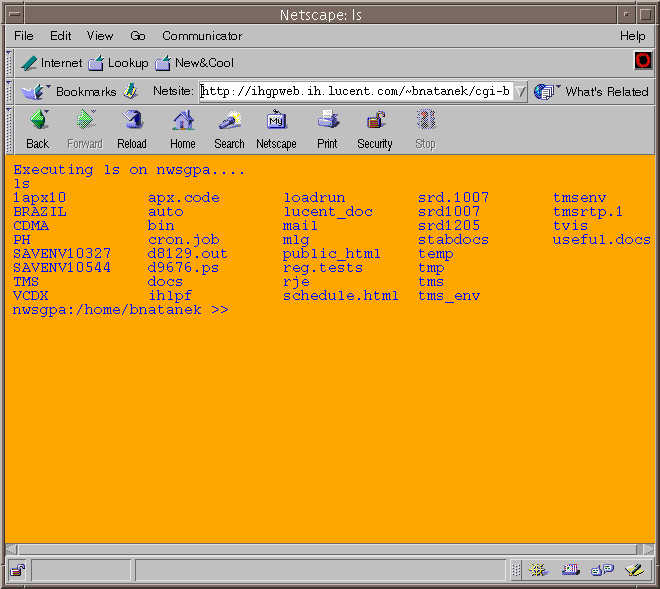This screenshot has height=589, width=660.
Task: Click the scrollbar left arrow
Action: tap(11, 549)
